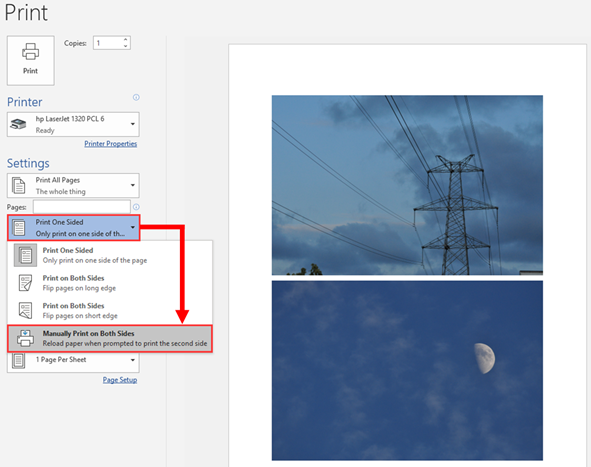
Task: Choose Print on Both Sides long edge
Action: tap(110, 283)
